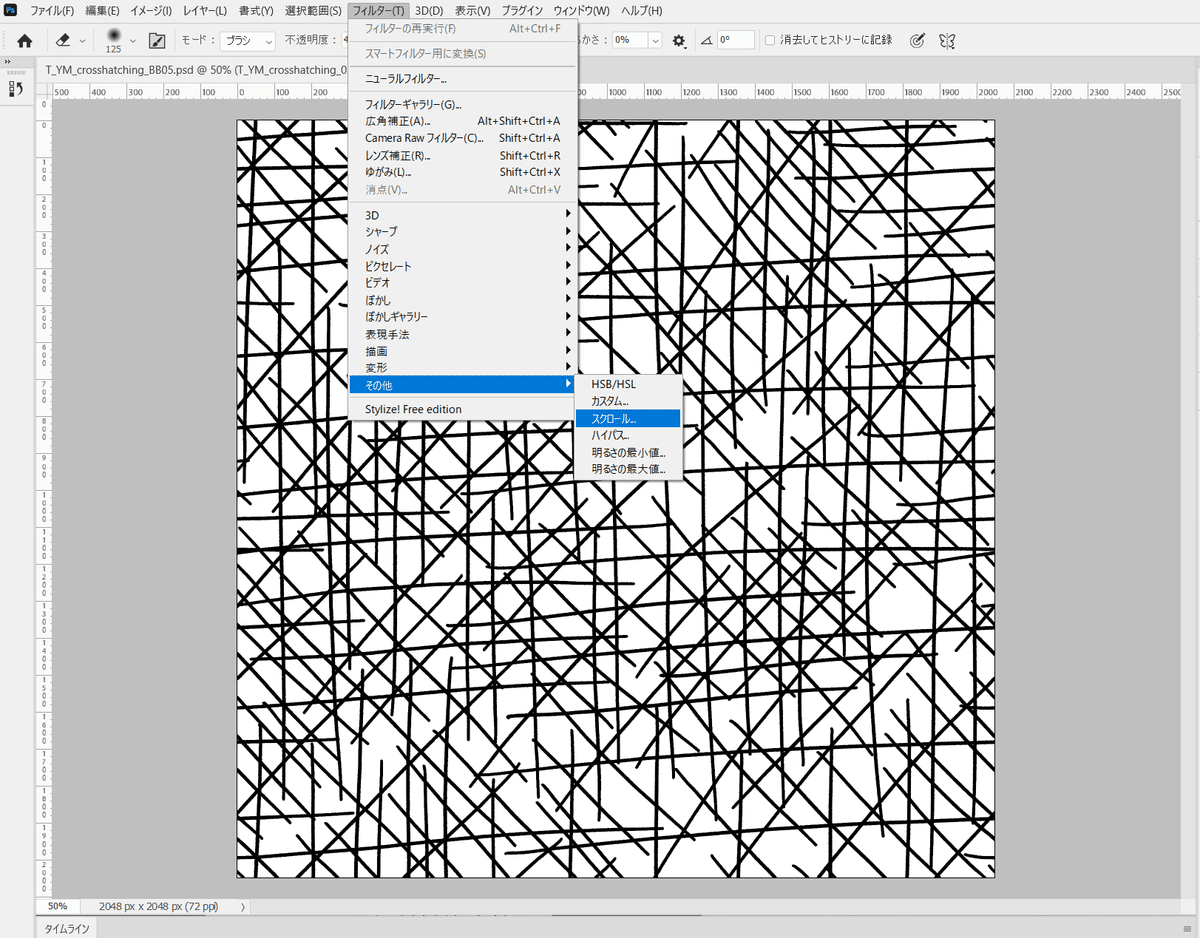The height and width of the screenshot is (938, 1200).
Task: Expand the ピクセレート filter submenu
Action: tap(463, 266)
